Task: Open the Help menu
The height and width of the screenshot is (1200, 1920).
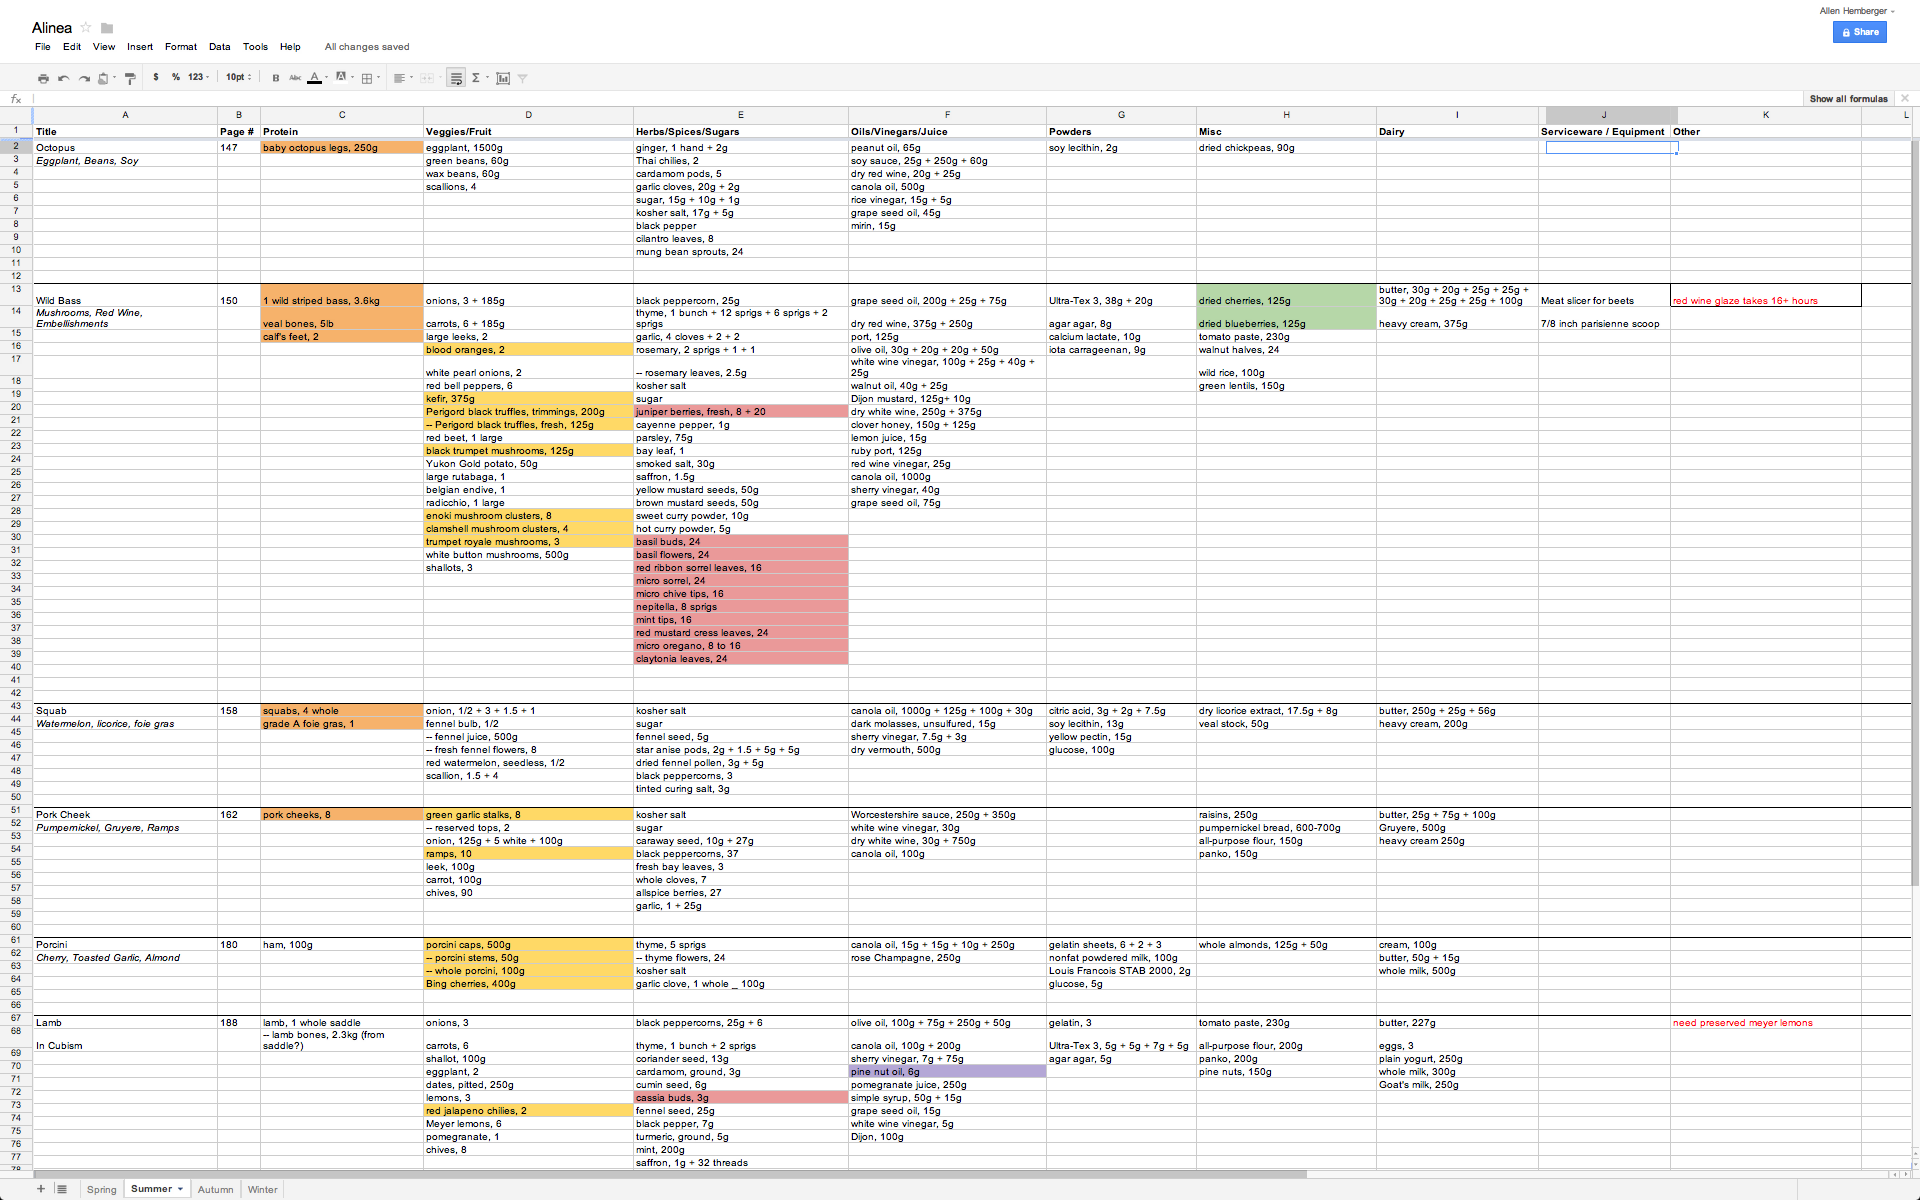Action: point(290,47)
